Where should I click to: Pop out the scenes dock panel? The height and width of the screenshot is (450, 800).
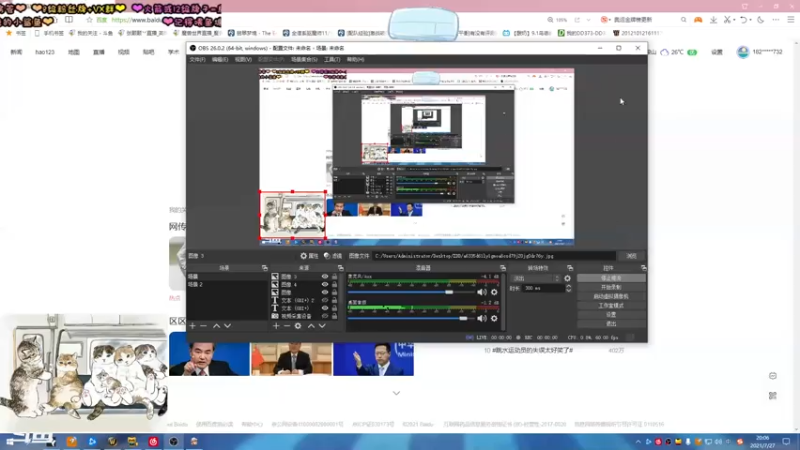point(264,268)
